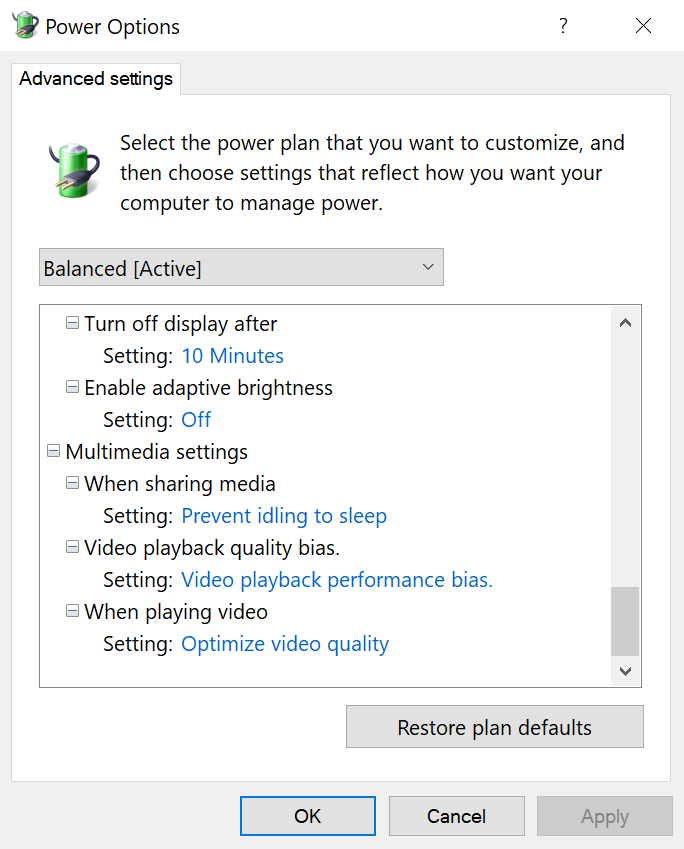Close the Power Options dialog

click(x=643, y=25)
